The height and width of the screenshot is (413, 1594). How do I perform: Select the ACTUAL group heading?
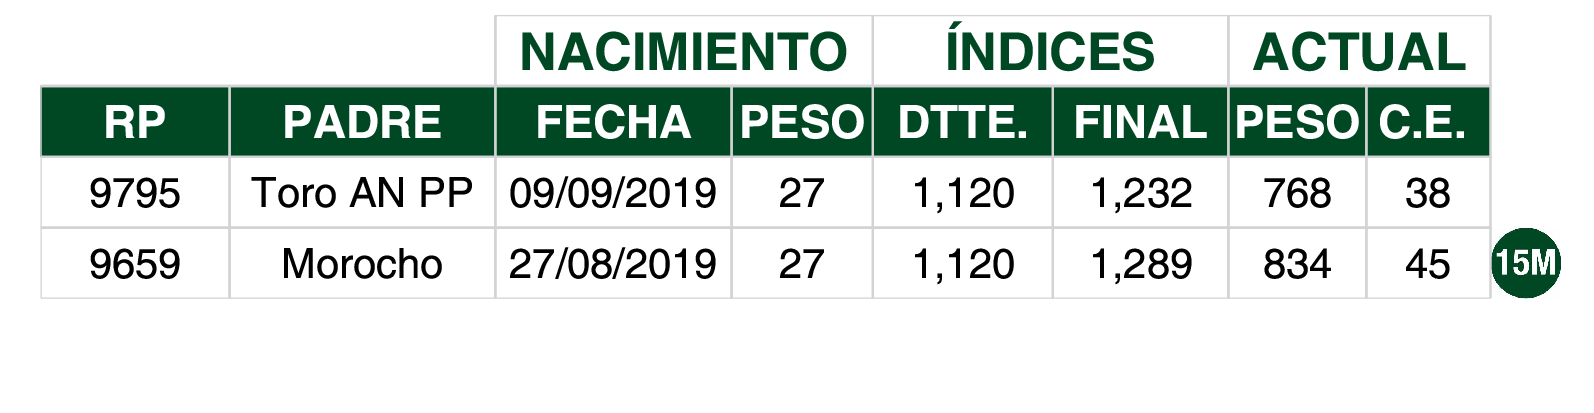click(1359, 51)
